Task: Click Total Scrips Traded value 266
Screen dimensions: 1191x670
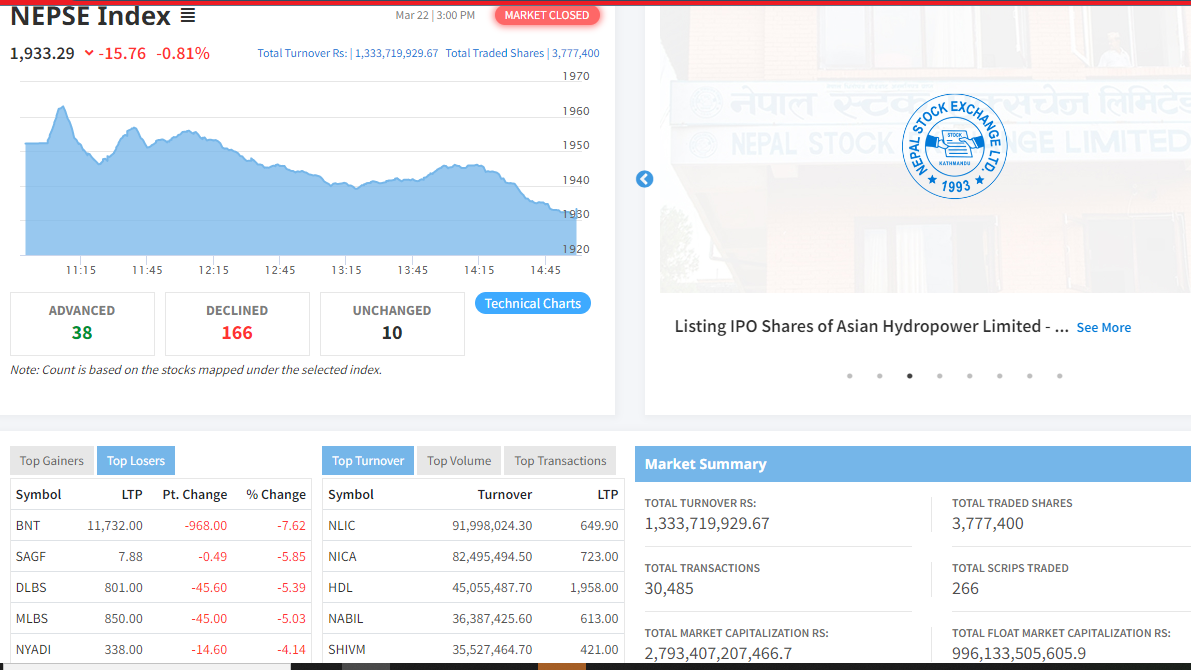Action: point(965,589)
